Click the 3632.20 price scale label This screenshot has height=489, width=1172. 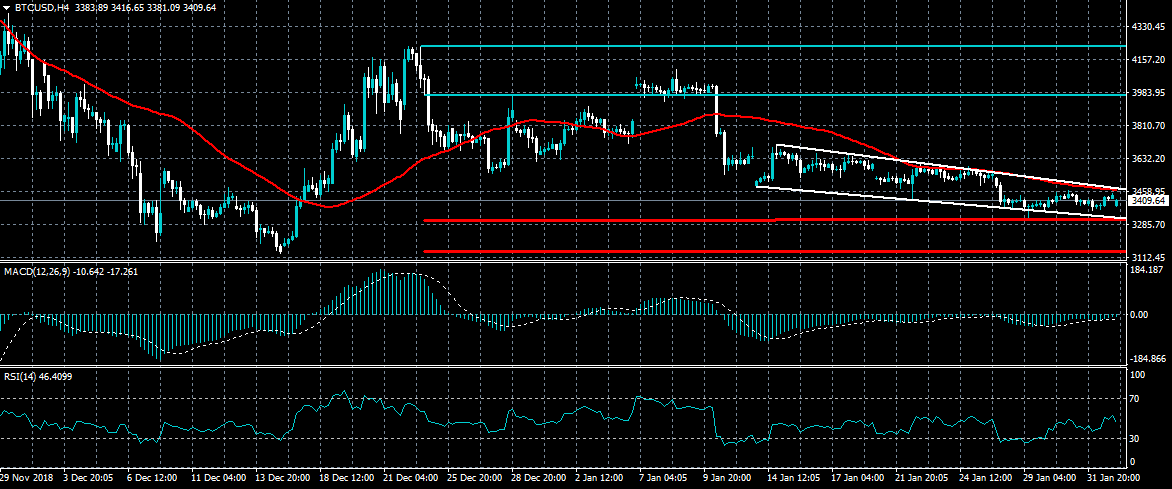[1149, 159]
